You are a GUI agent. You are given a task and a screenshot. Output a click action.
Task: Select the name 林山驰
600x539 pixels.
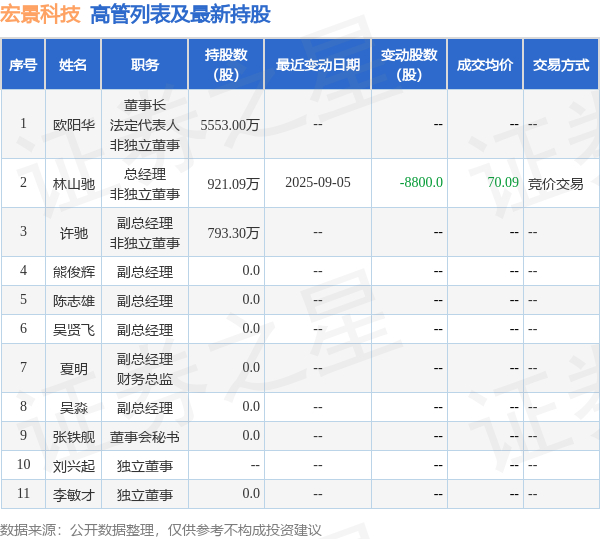(x=74, y=184)
